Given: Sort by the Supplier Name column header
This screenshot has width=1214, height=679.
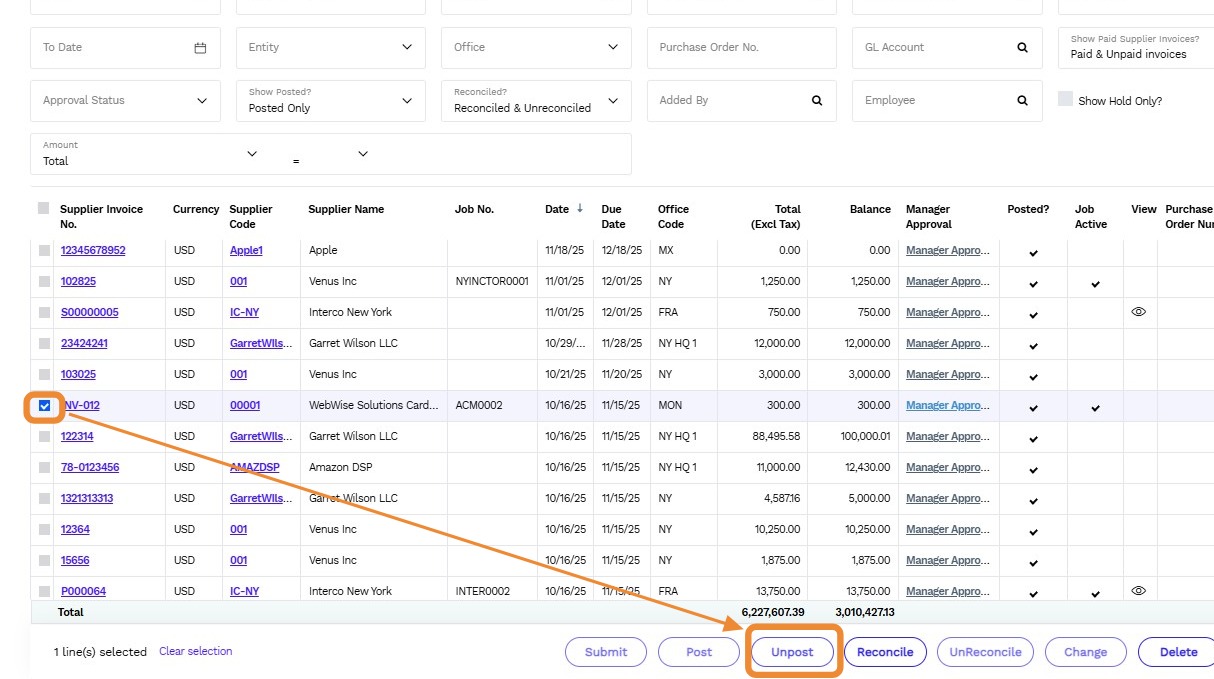Looking at the screenshot, I should (x=346, y=210).
